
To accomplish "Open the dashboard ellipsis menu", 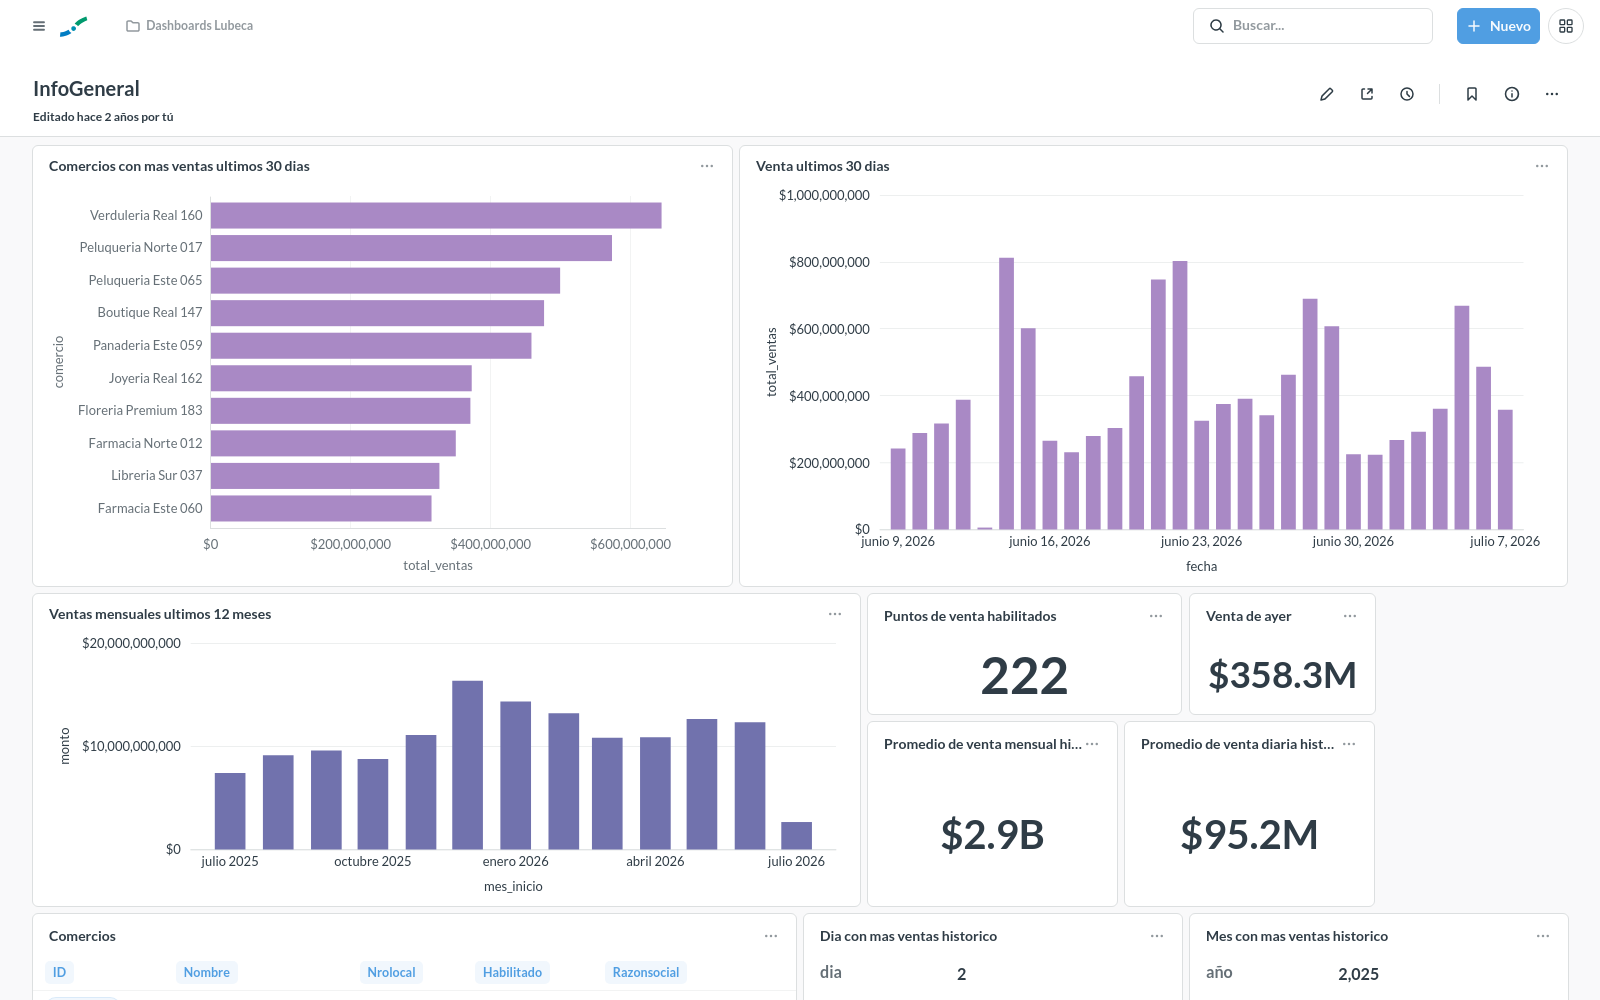I will click(x=1552, y=94).
